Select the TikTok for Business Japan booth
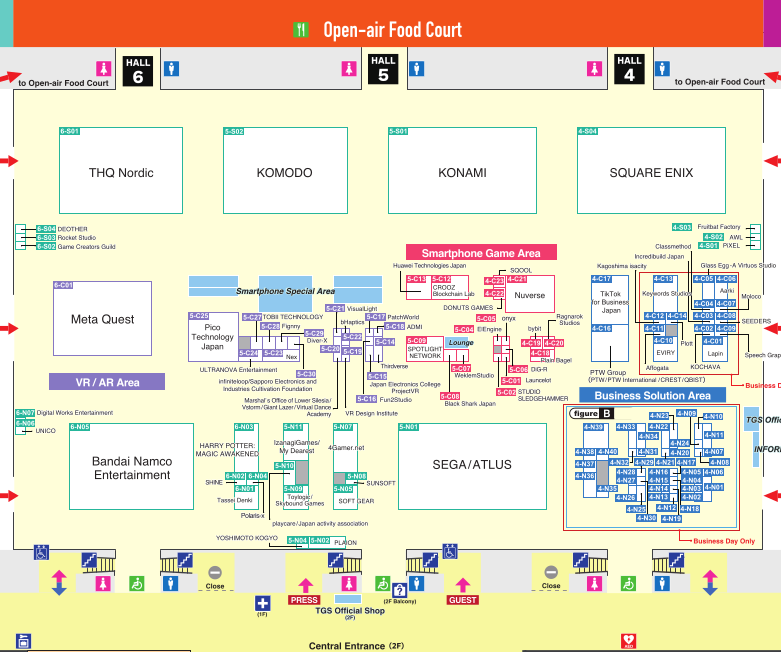Viewport: 781px width, 652px height. [x=610, y=301]
